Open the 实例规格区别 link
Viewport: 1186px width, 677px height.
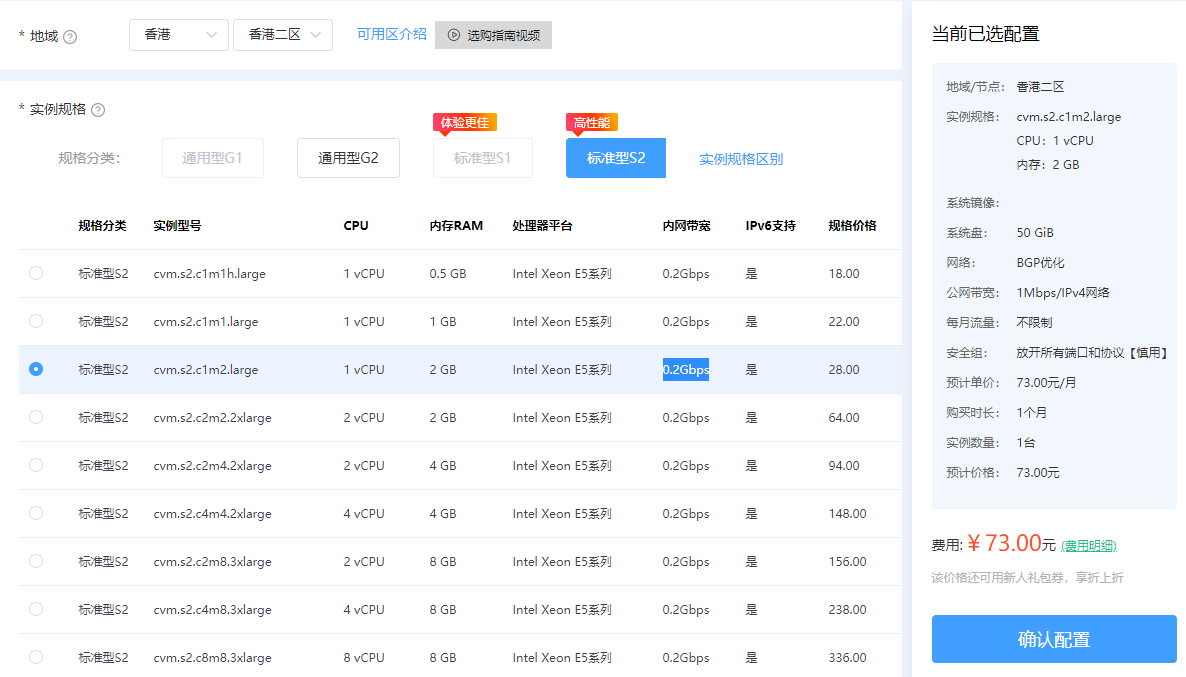pos(740,159)
